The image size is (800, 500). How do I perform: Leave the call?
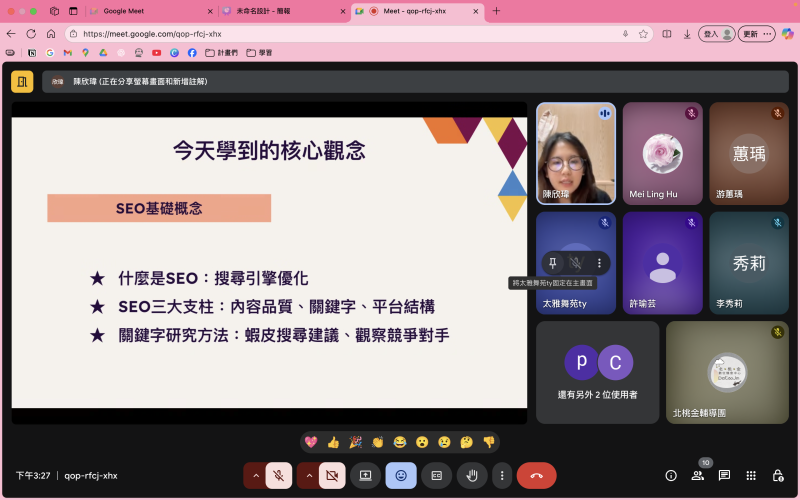(x=536, y=476)
